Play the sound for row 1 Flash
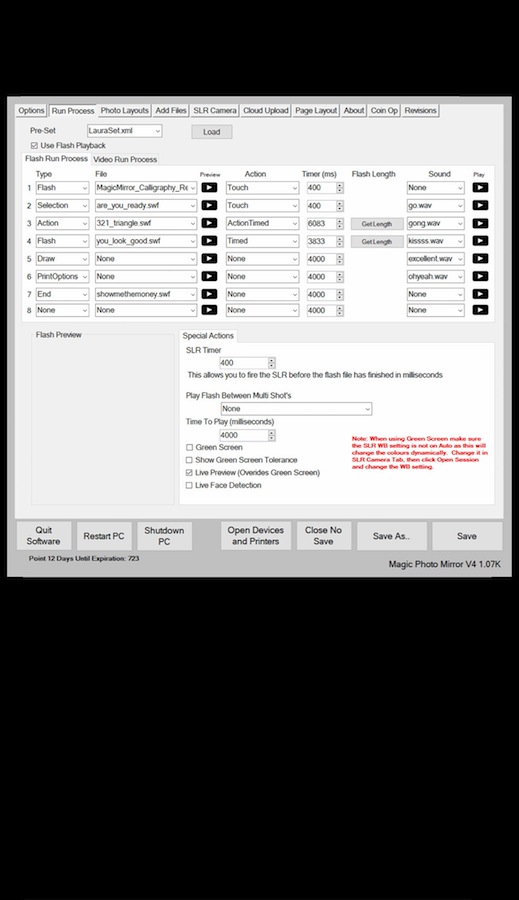Image resolution: width=519 pixels, height=900 pixels. coord(480,188)
